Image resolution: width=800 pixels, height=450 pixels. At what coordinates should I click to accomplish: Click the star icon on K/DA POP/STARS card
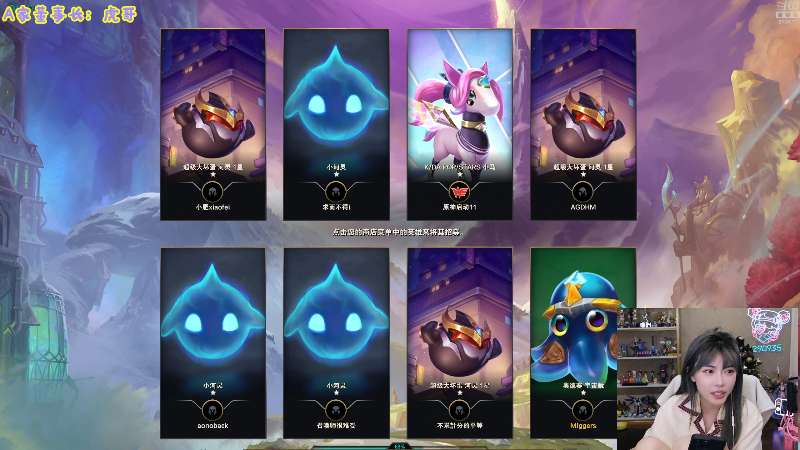[460, 174]
